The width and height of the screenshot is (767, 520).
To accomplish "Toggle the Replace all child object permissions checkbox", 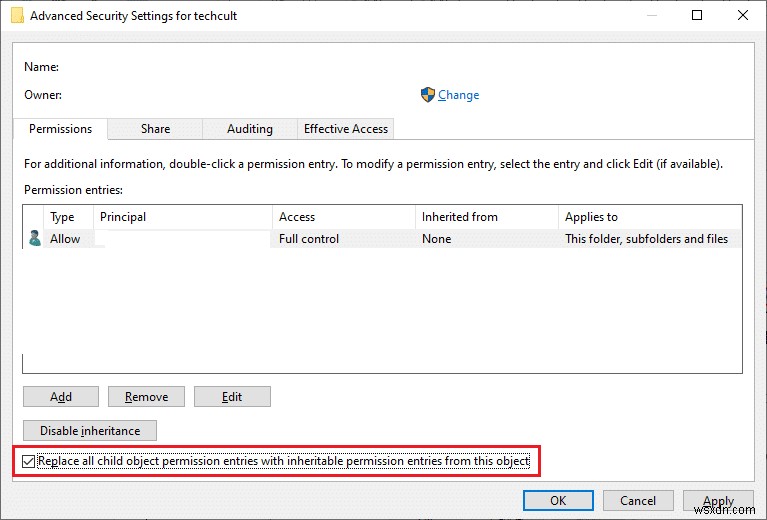I will (29, 461).
